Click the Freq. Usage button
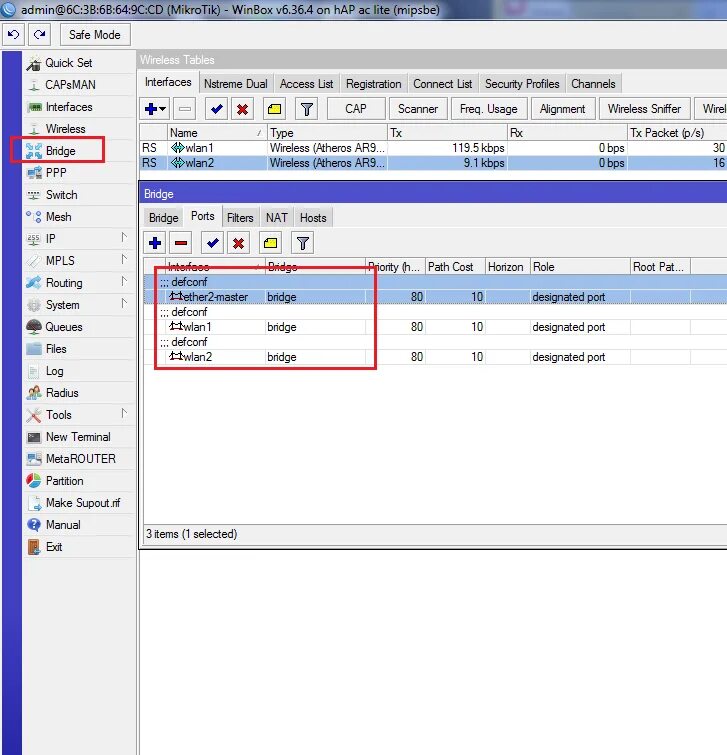This screenshot has height=755, width=727. click(x=489, y=109)
